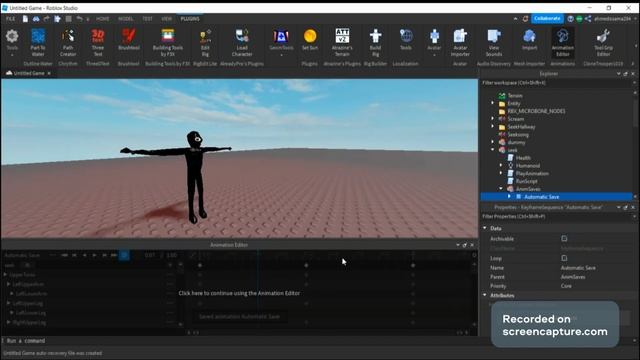Select the Brushtool plugin
Viewport: 640px width, 360px height.
click(129, 40)
